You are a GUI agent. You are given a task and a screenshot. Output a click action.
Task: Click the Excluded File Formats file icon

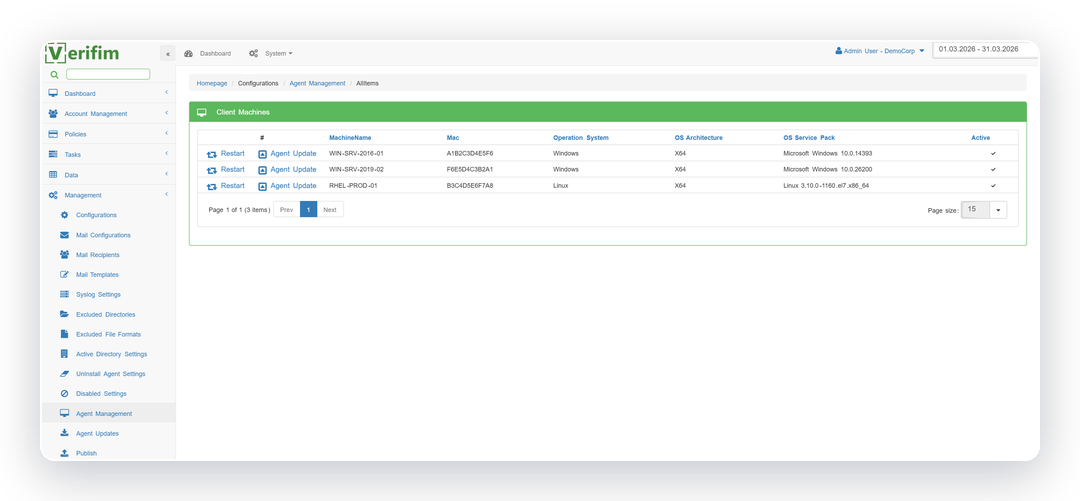coord(64,334)
